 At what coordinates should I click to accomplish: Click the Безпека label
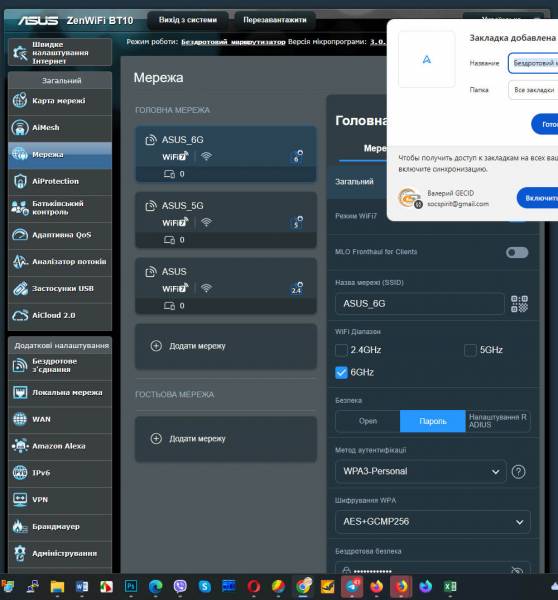(349, 401)
